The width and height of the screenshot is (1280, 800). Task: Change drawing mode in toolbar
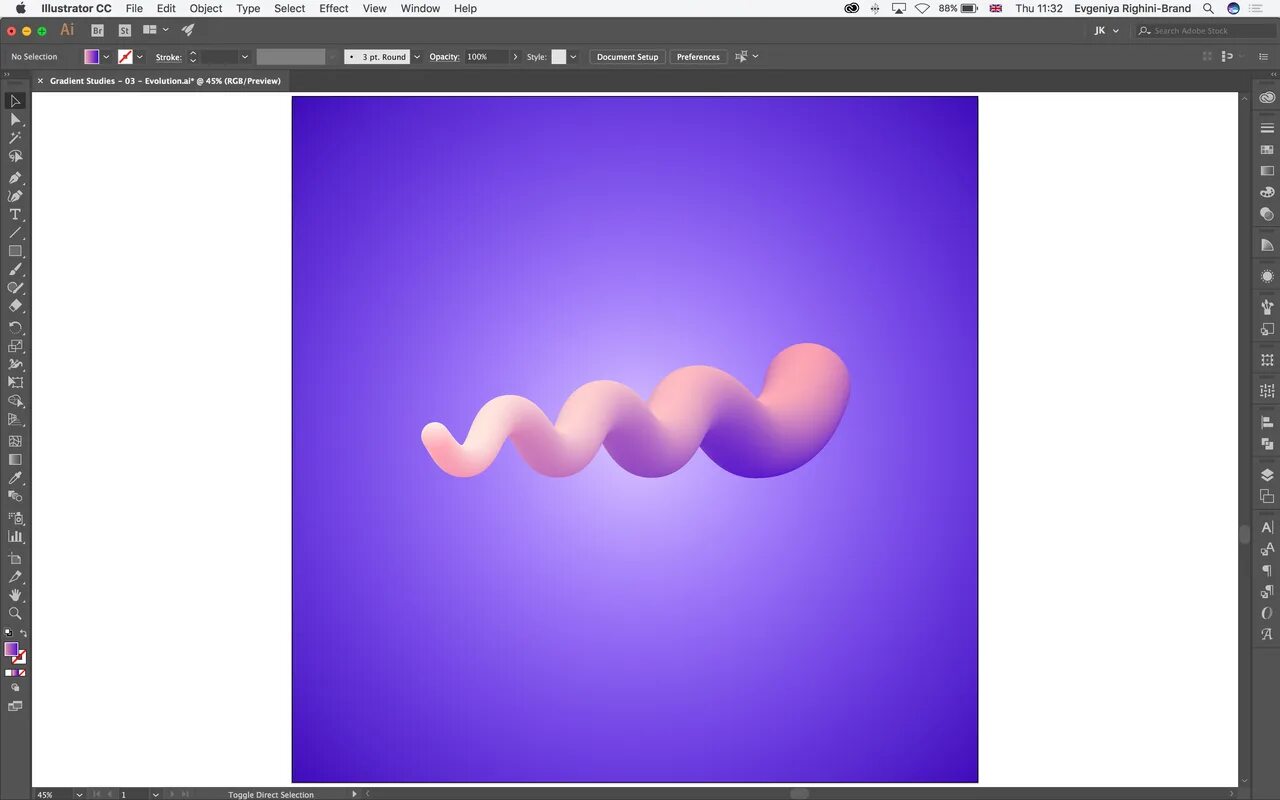[x=15, y=688]
